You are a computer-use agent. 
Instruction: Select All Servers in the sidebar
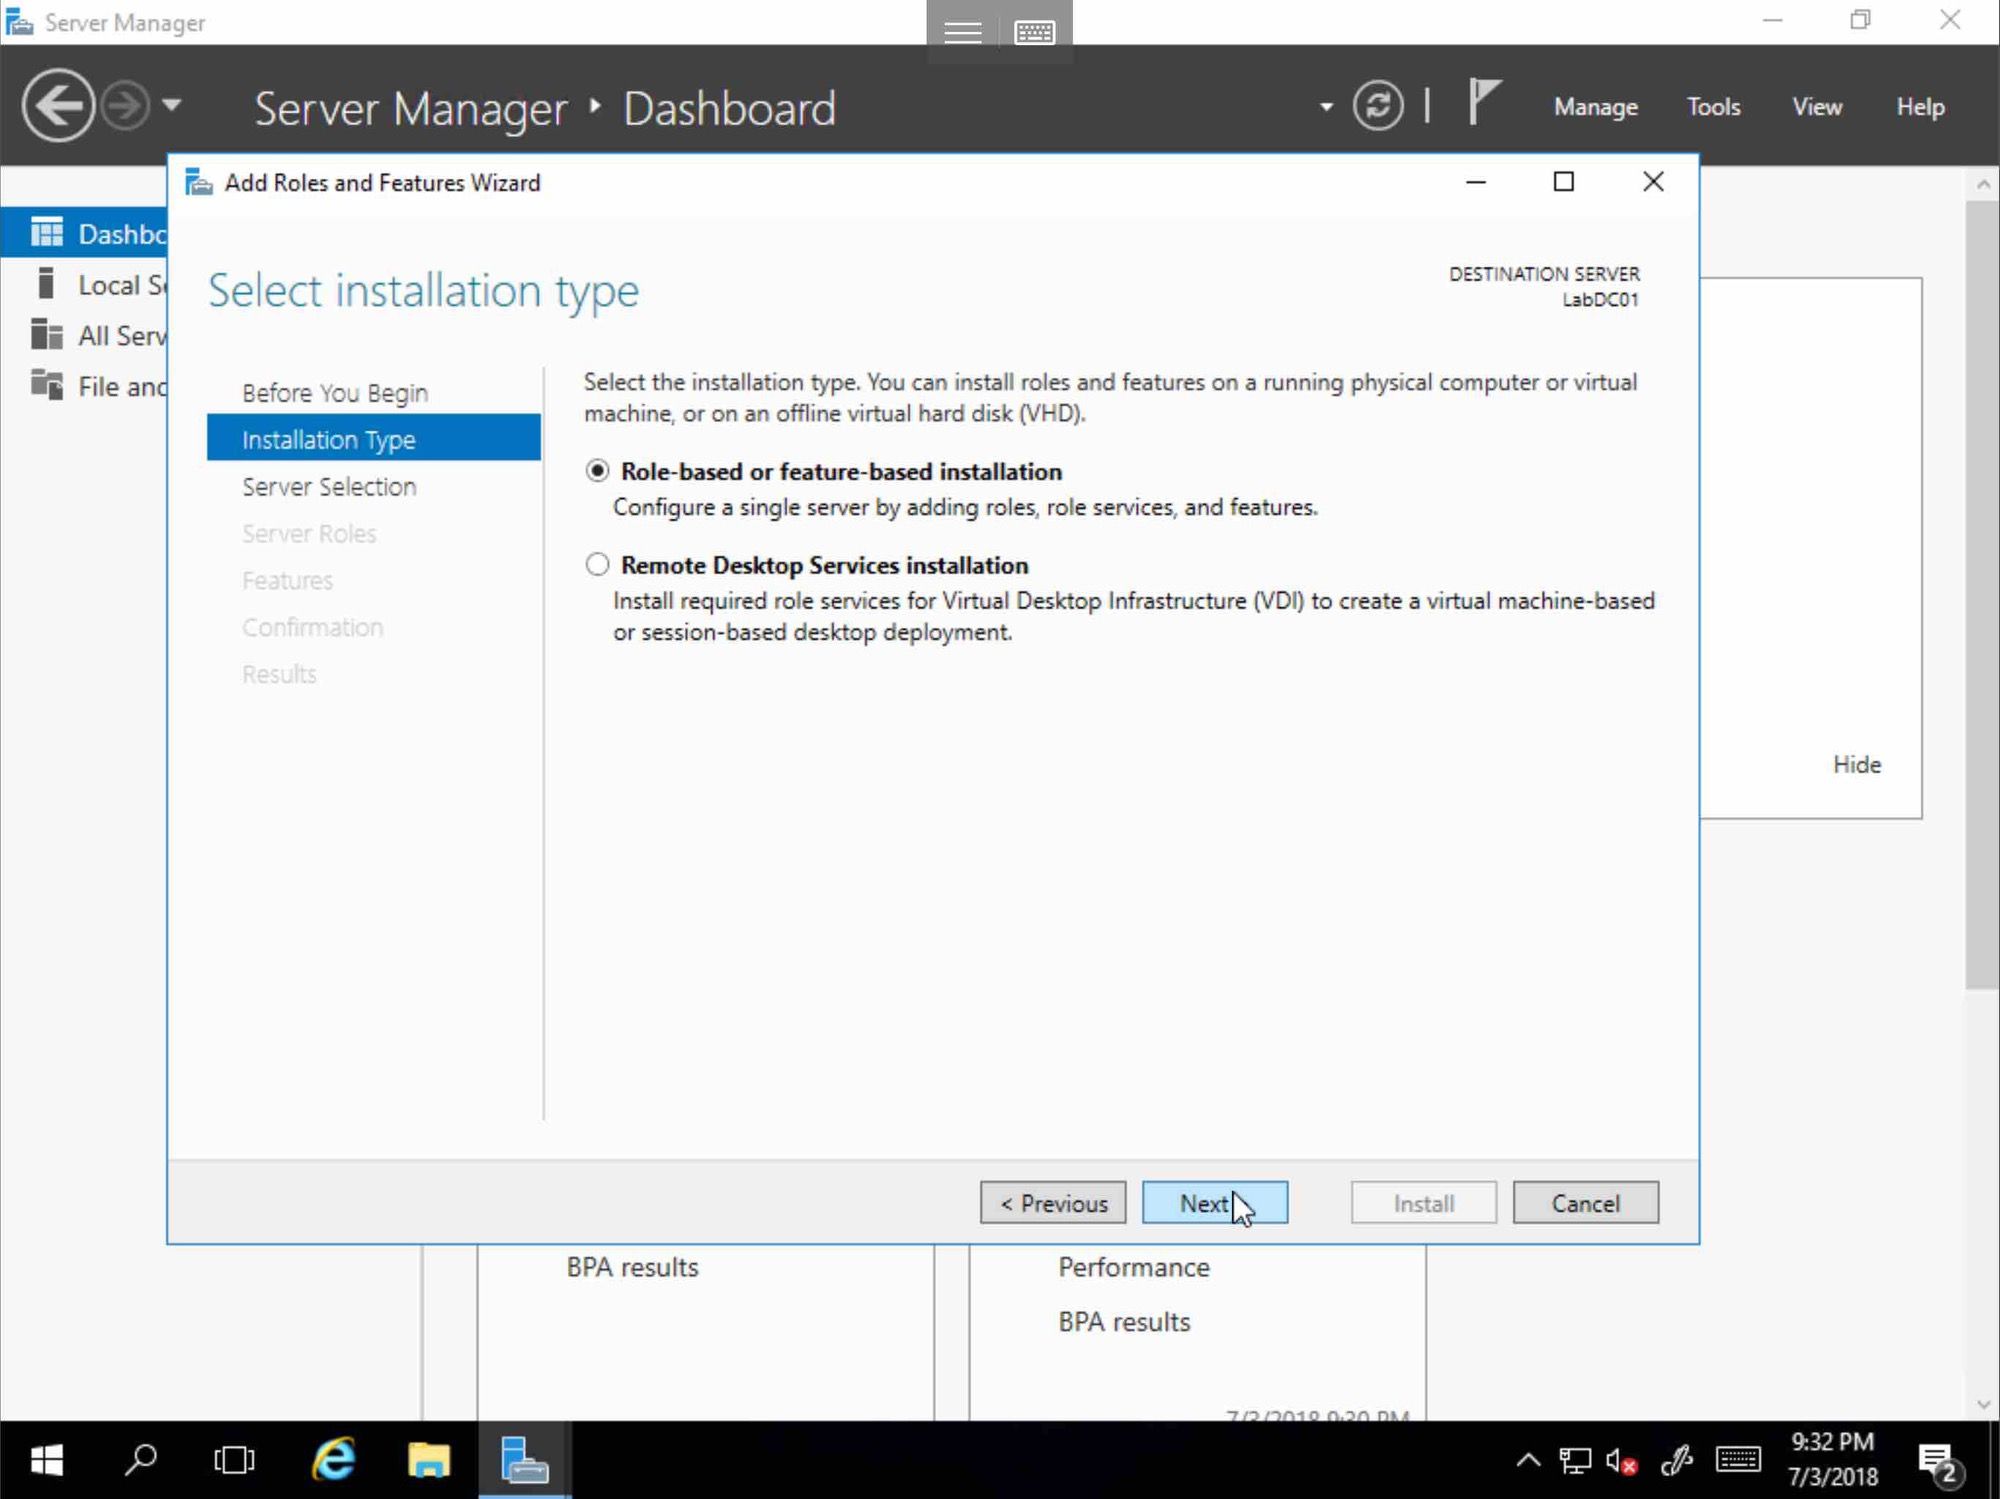pyautogui.click(x=85, y=335)
